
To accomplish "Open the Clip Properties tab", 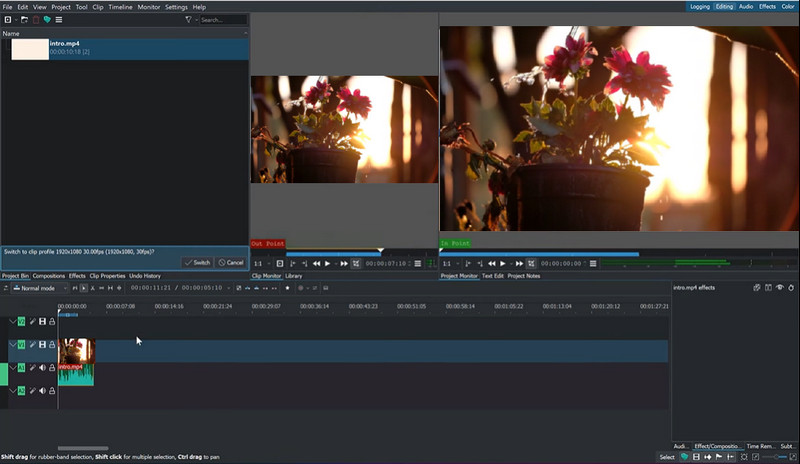I will tap(107, 276).
